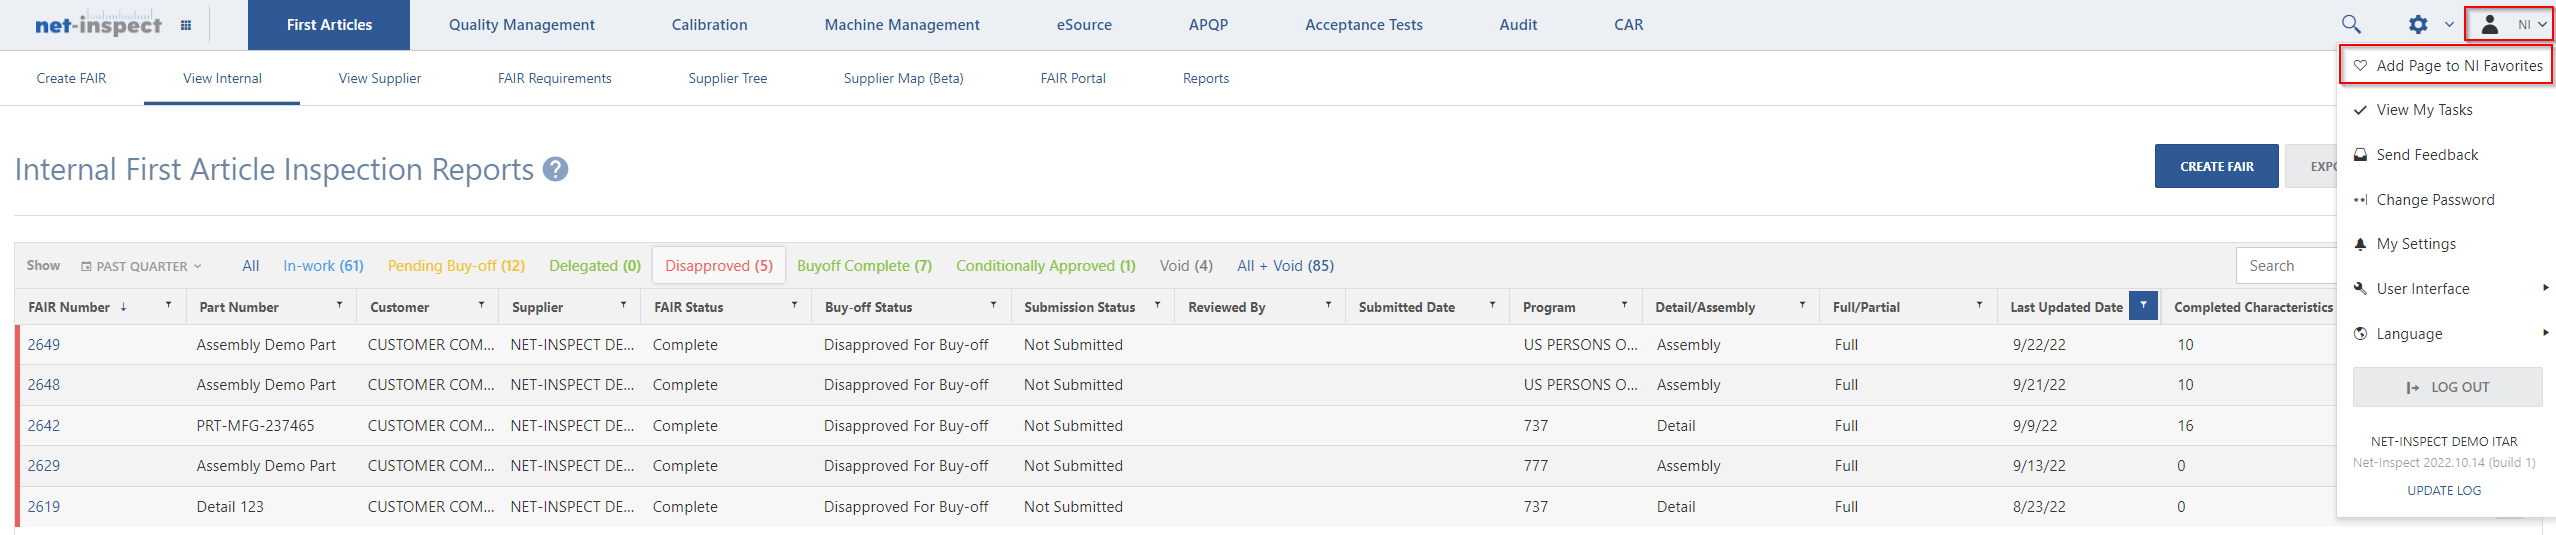This screenshot has height=535, width=2556.
Task: Open Quality Management module
Action: (x=521, y=25)
